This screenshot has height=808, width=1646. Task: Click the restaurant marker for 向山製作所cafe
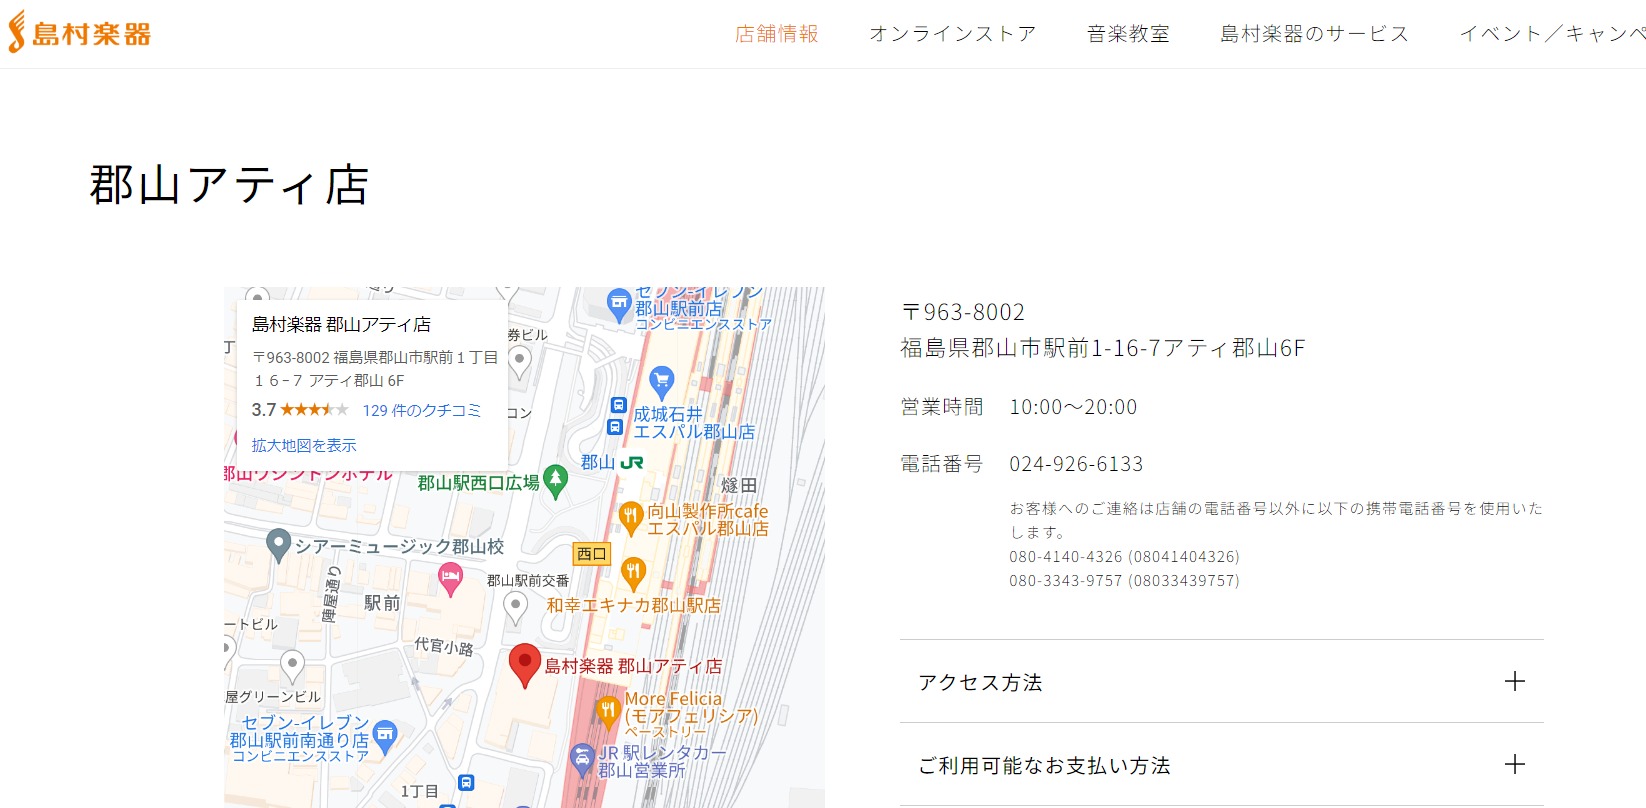(x=630, y=519)
